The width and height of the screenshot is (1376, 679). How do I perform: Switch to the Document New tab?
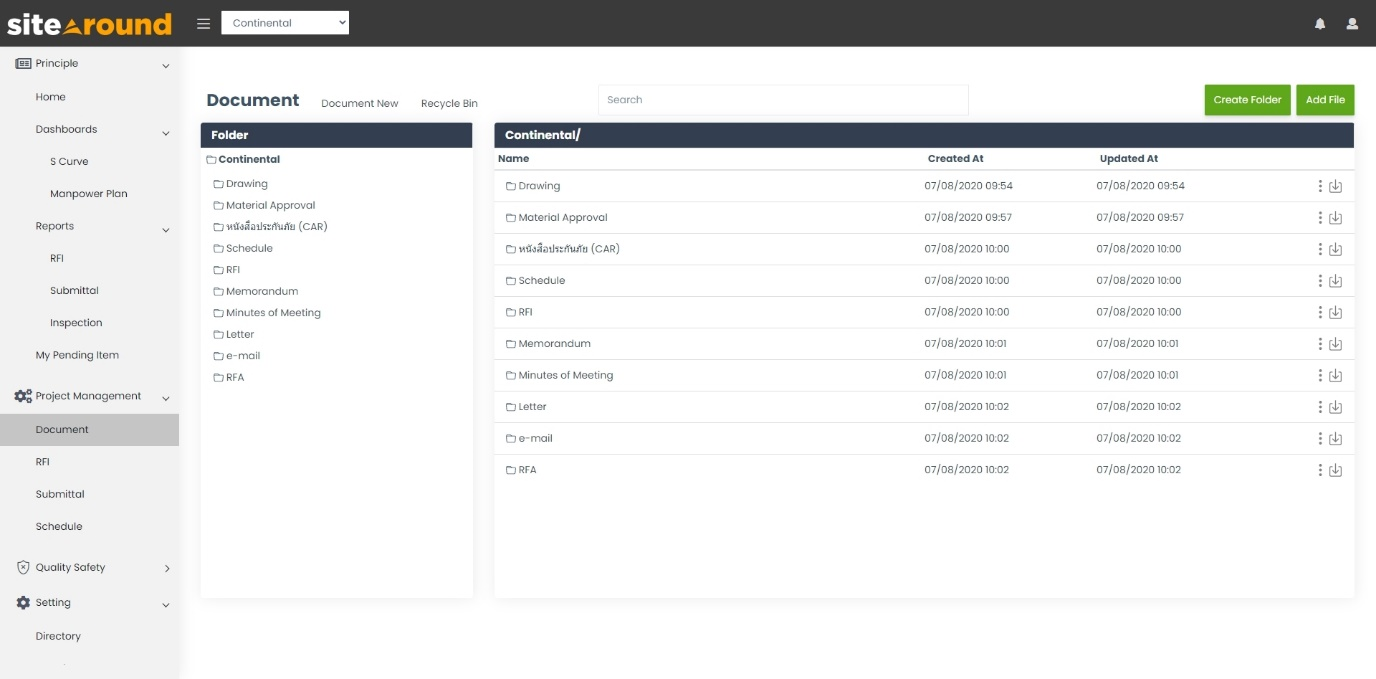(360, 103)
